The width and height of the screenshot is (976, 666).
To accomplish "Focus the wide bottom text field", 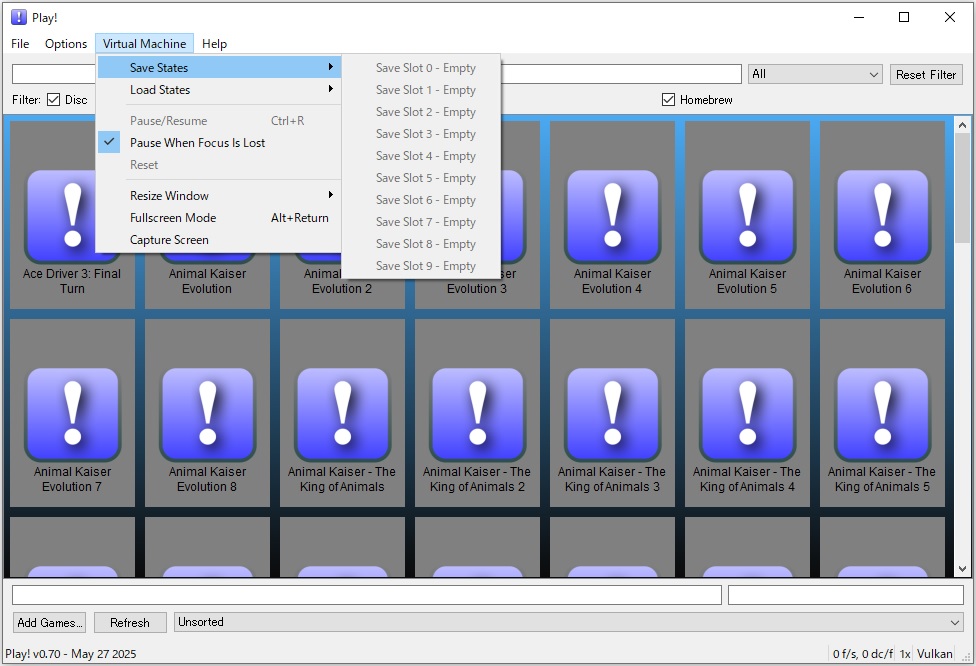I will click(x=367, y=595).
